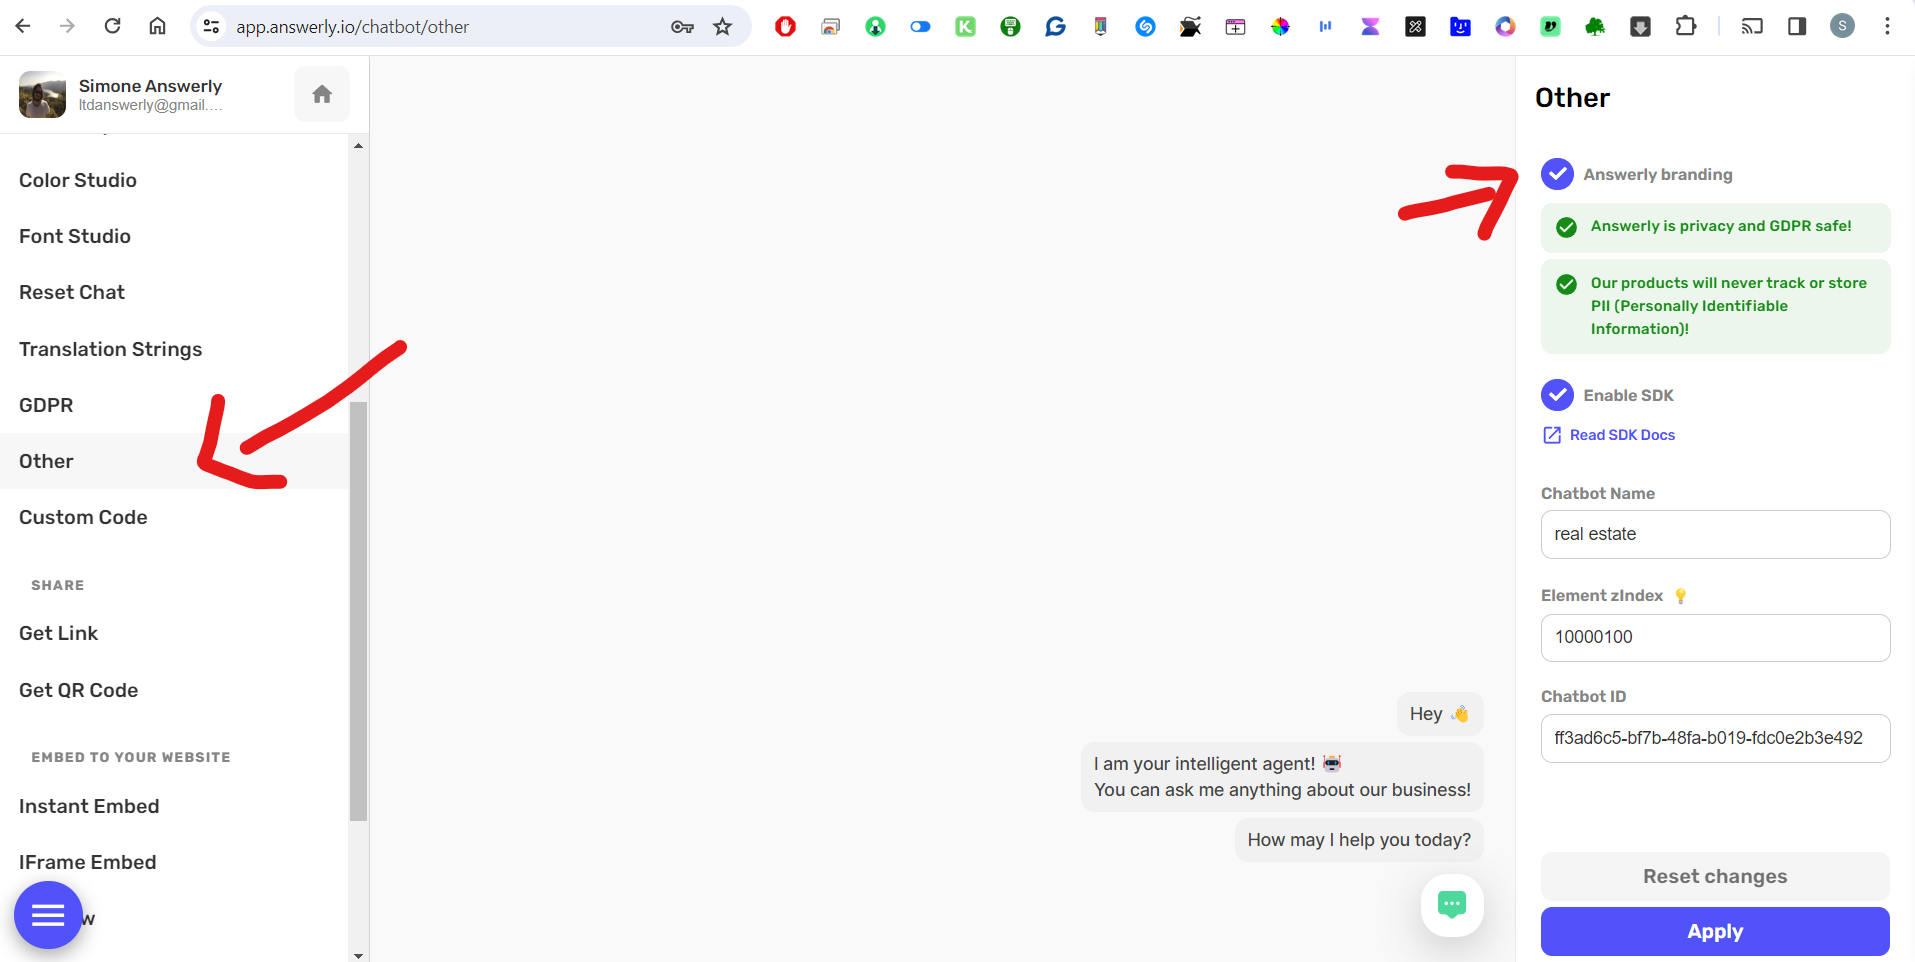
Task: Open Custom Code in the sidebar
Action: click(83, 517)
